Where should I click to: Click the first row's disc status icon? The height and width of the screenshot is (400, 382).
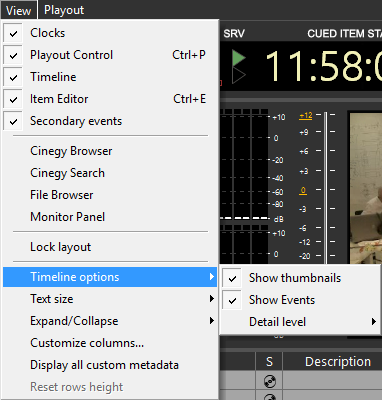click(x=269, y=381)
